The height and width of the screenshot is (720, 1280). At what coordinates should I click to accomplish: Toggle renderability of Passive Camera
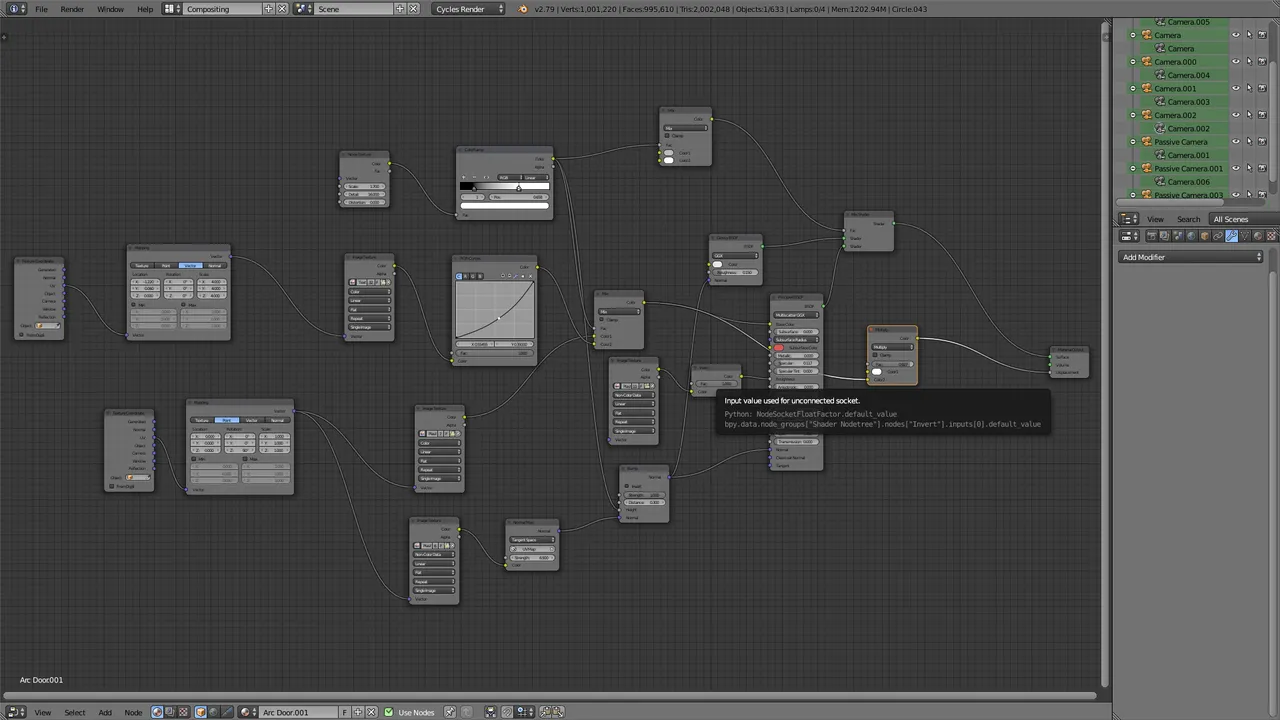1262,141
